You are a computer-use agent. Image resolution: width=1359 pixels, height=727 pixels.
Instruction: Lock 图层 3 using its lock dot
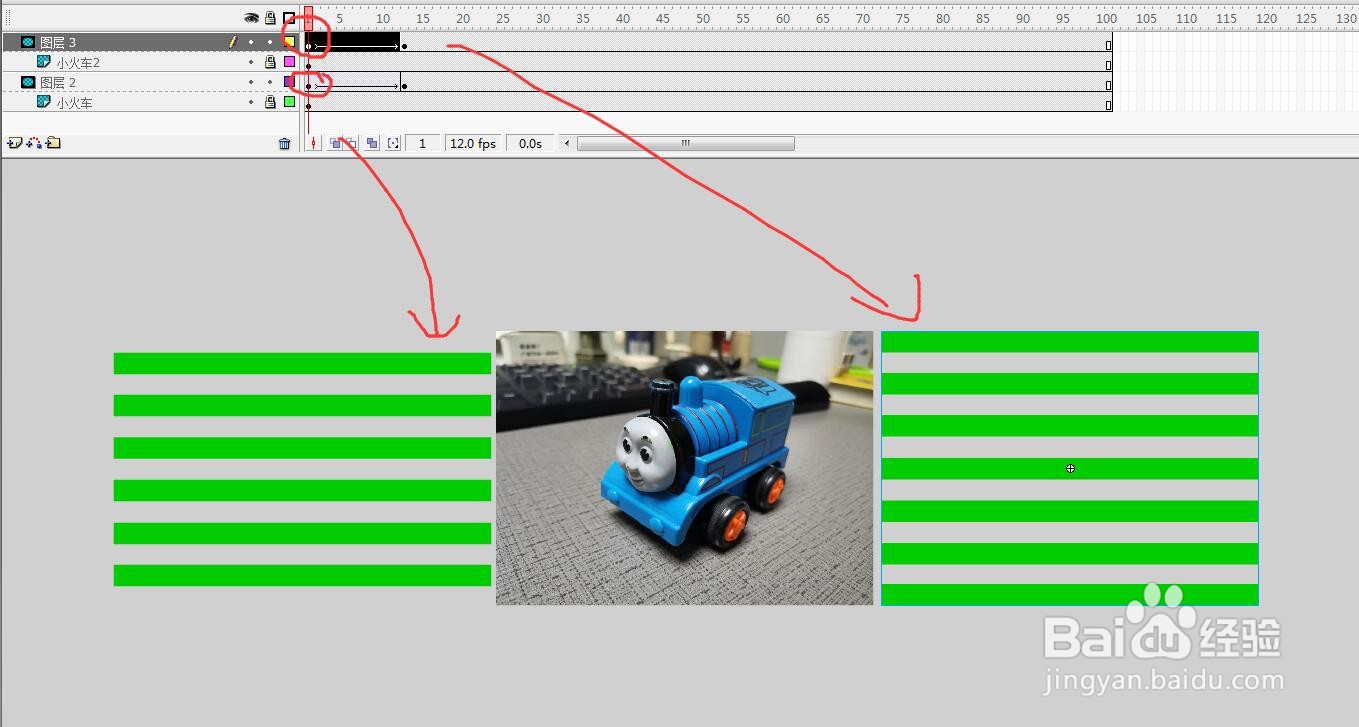click(270, 42)
